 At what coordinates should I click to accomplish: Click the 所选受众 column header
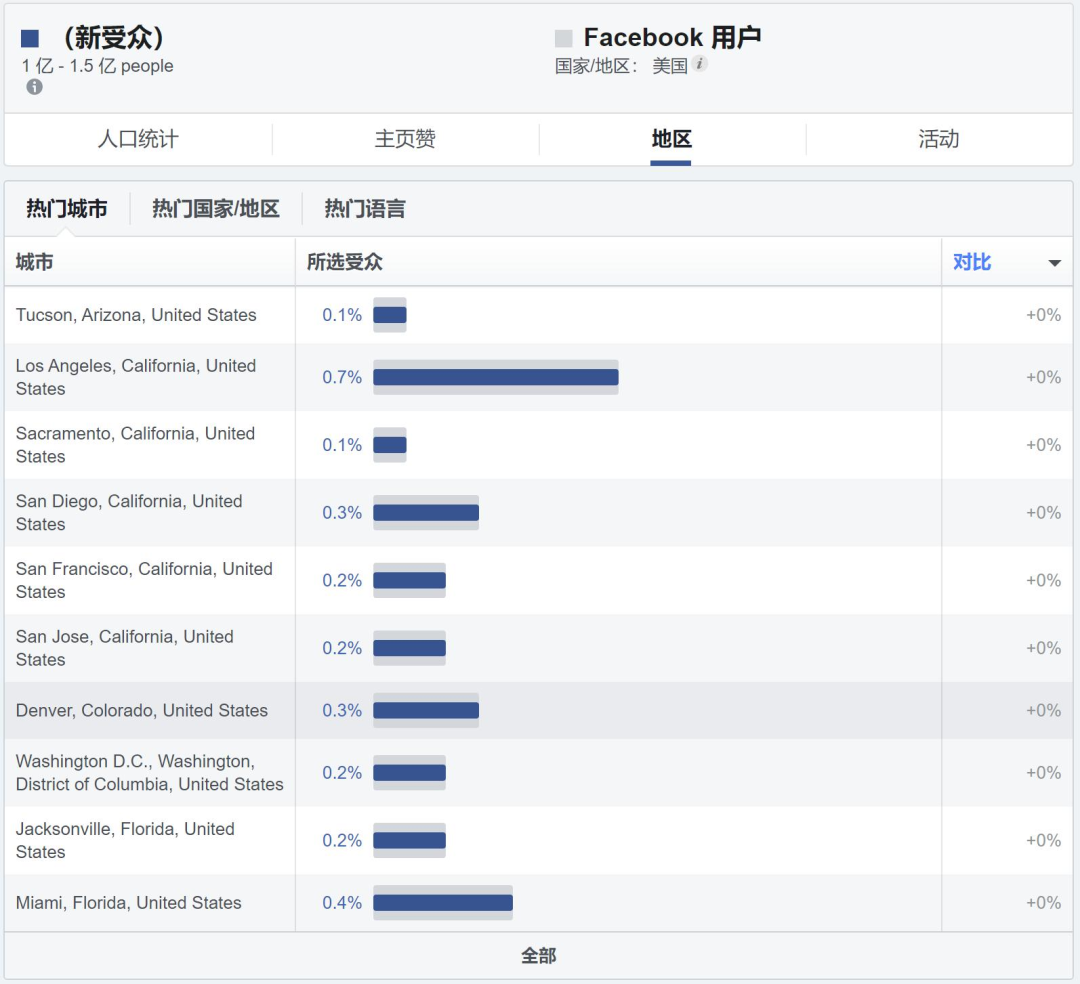pos(345,262)
